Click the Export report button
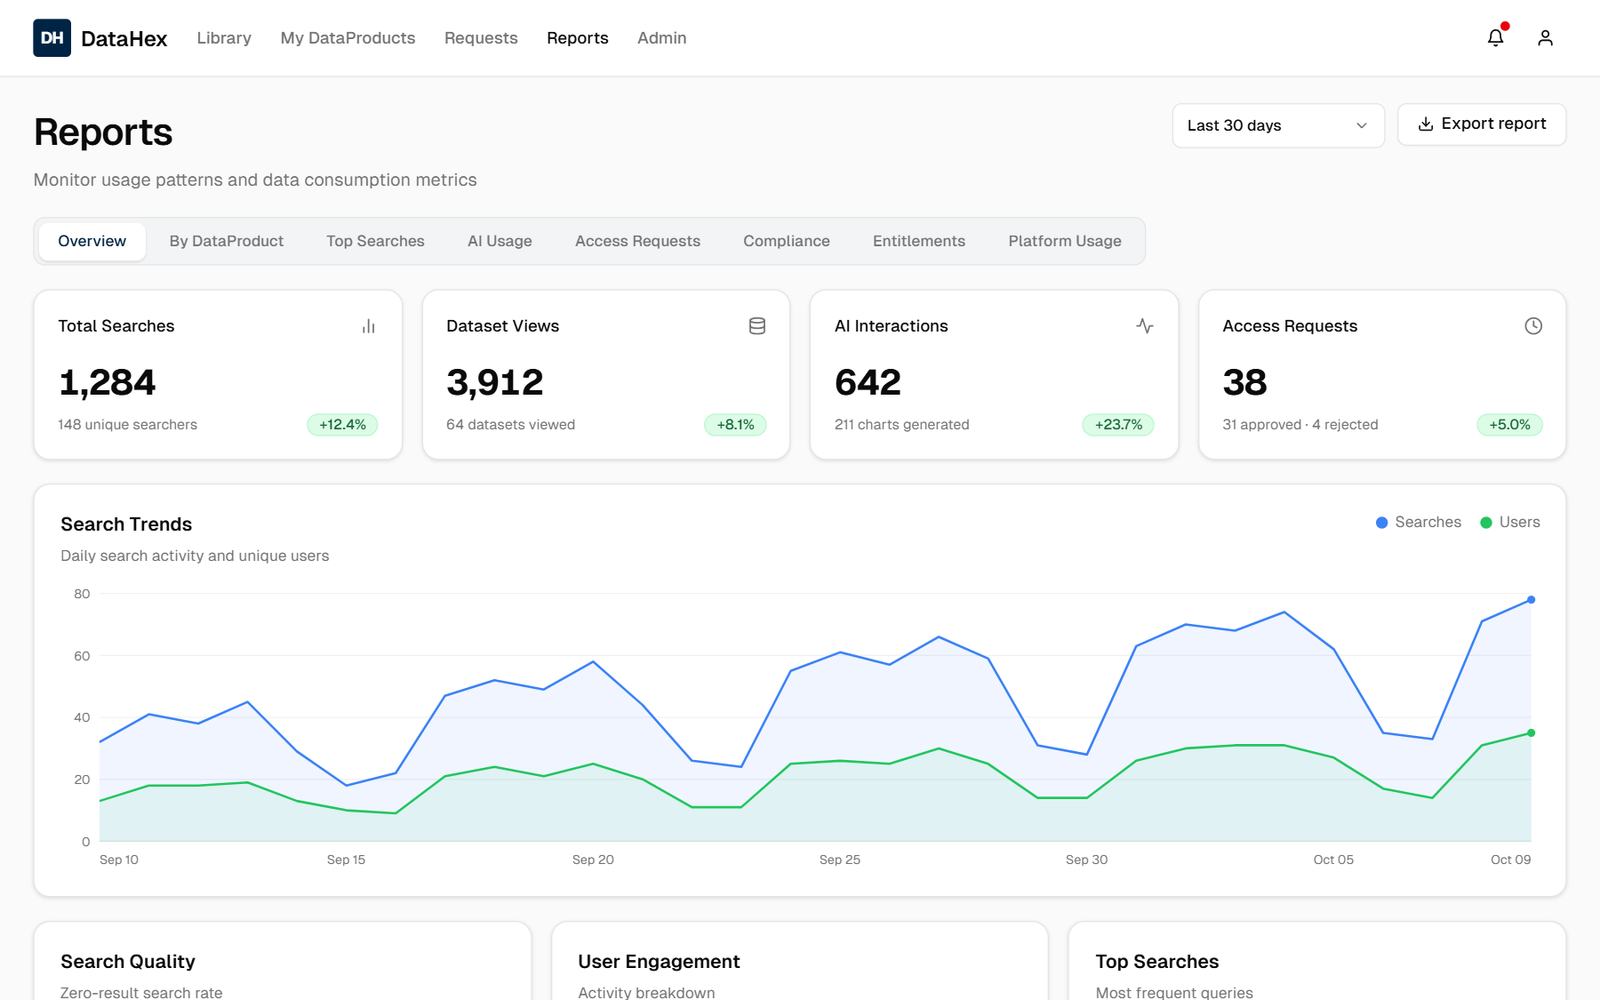Viewport: 1600px width, 1000px height. point(1481,124)
